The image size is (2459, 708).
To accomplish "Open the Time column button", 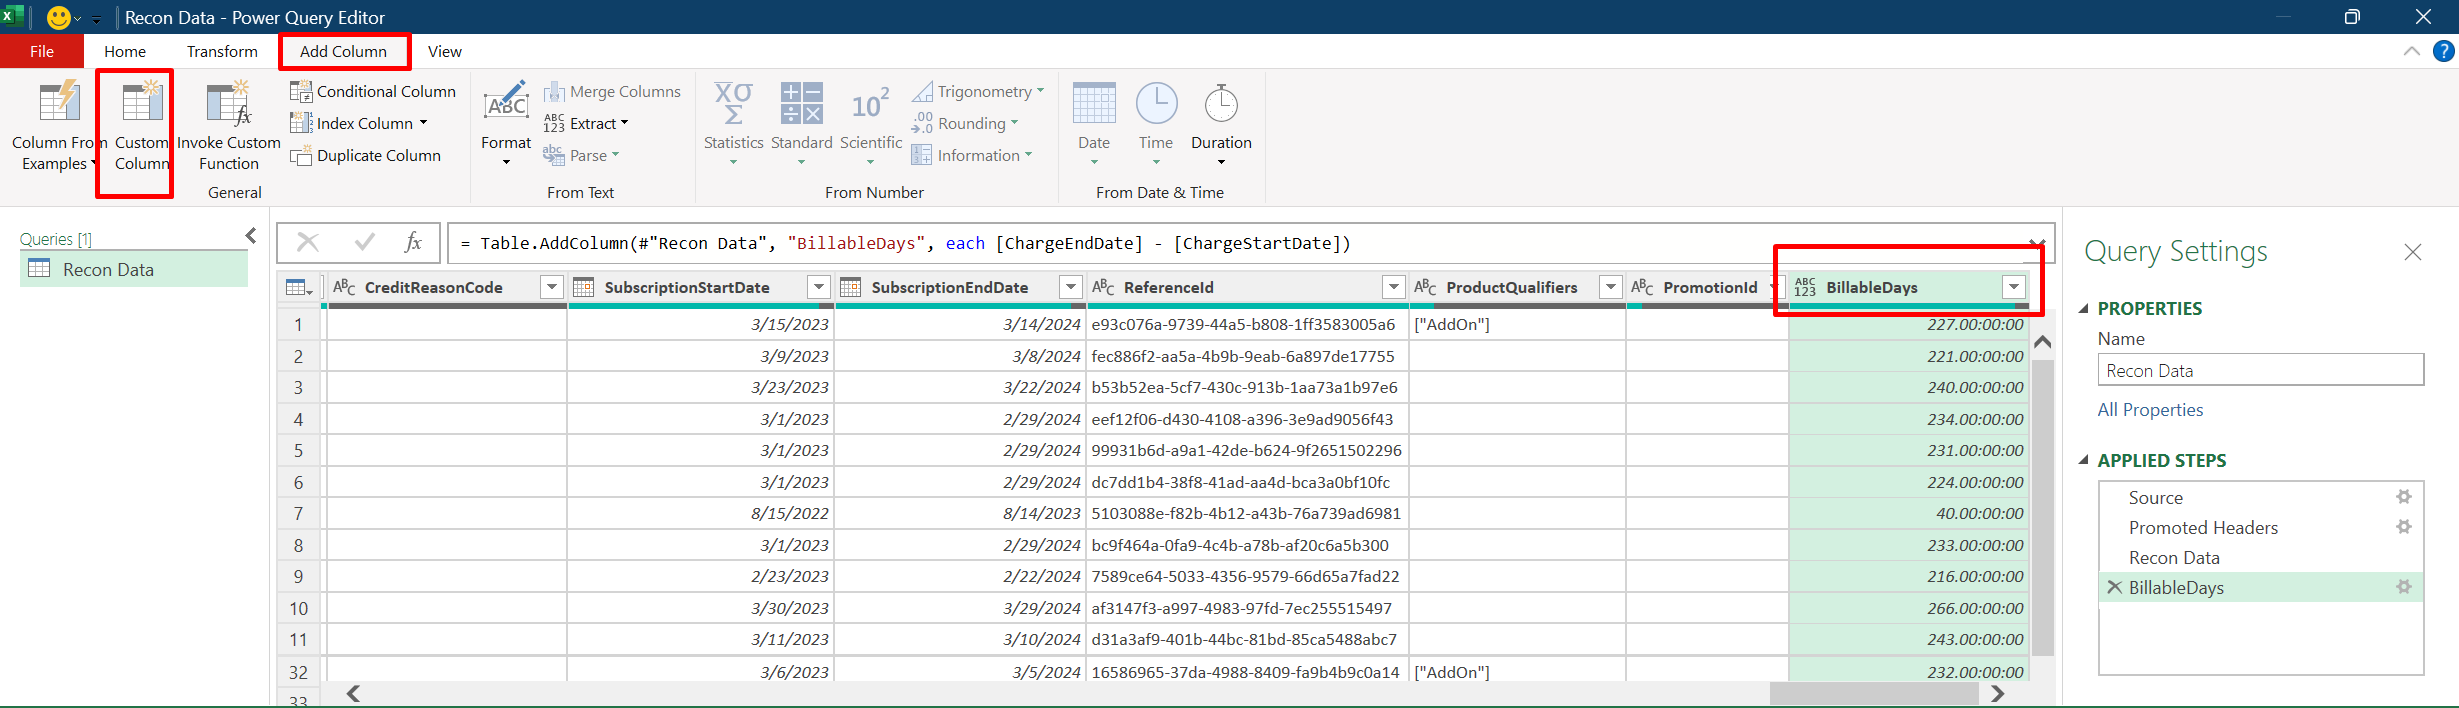I will (1156, 123).
